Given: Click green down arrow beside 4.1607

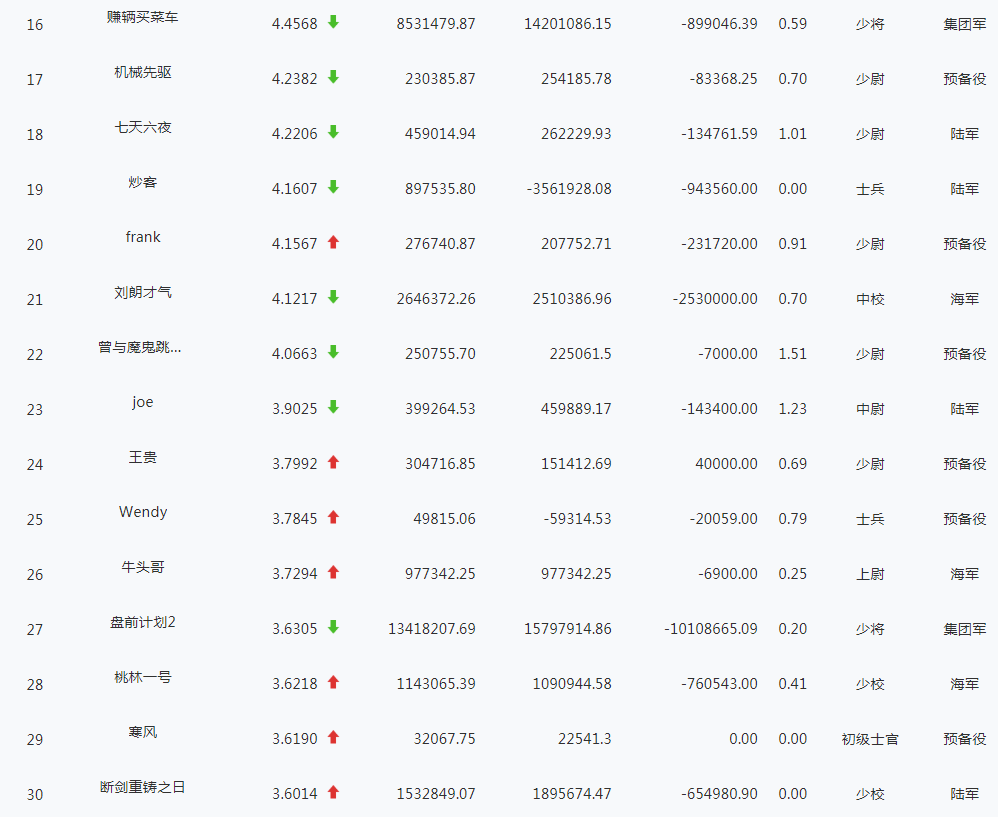Looking at the screenshot, I should [333, 187].
